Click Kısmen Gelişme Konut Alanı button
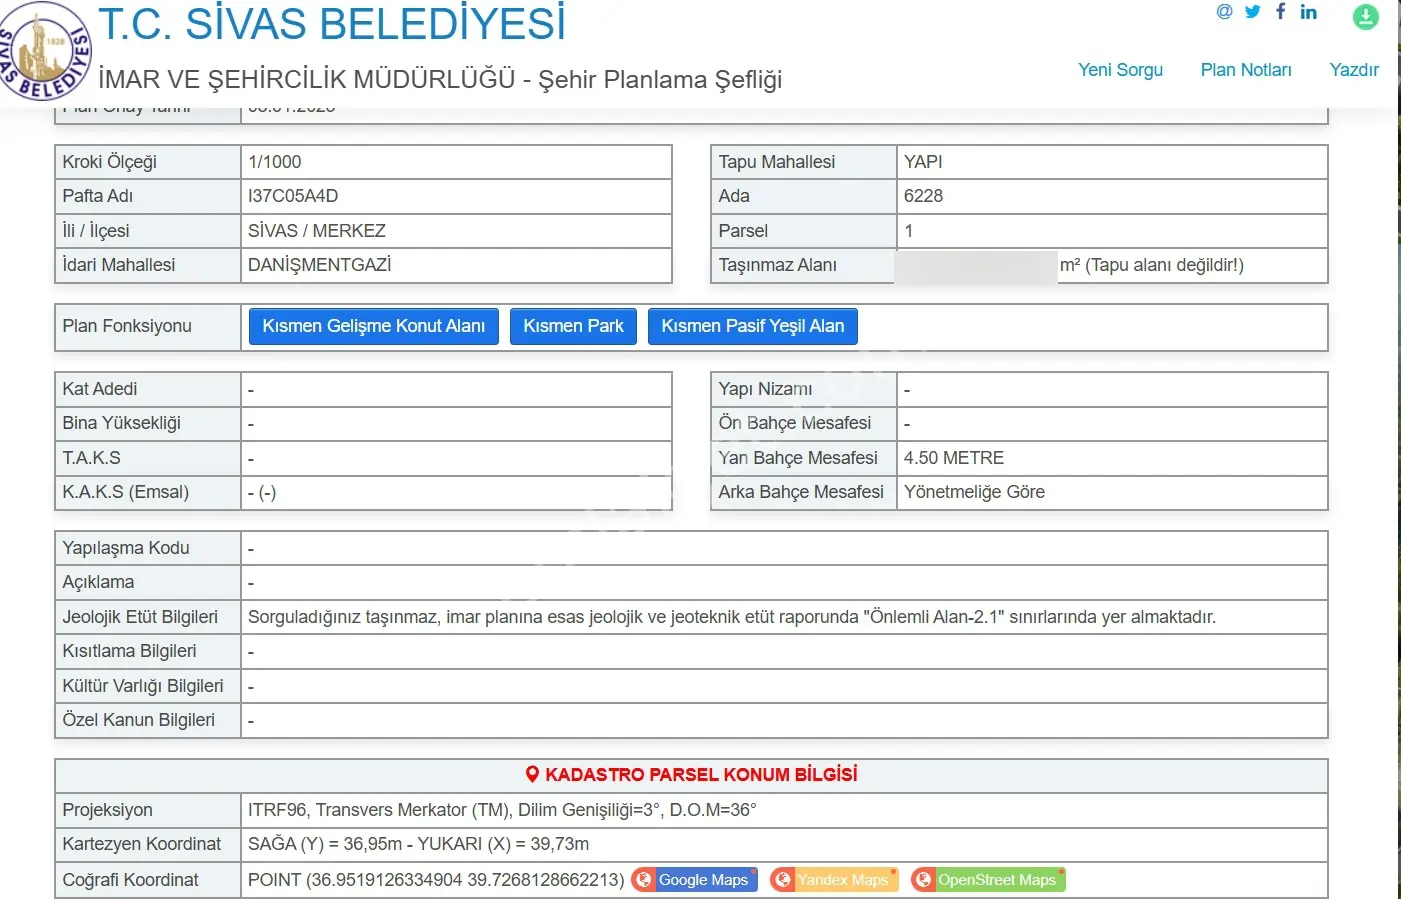 (x=374, y=326)
